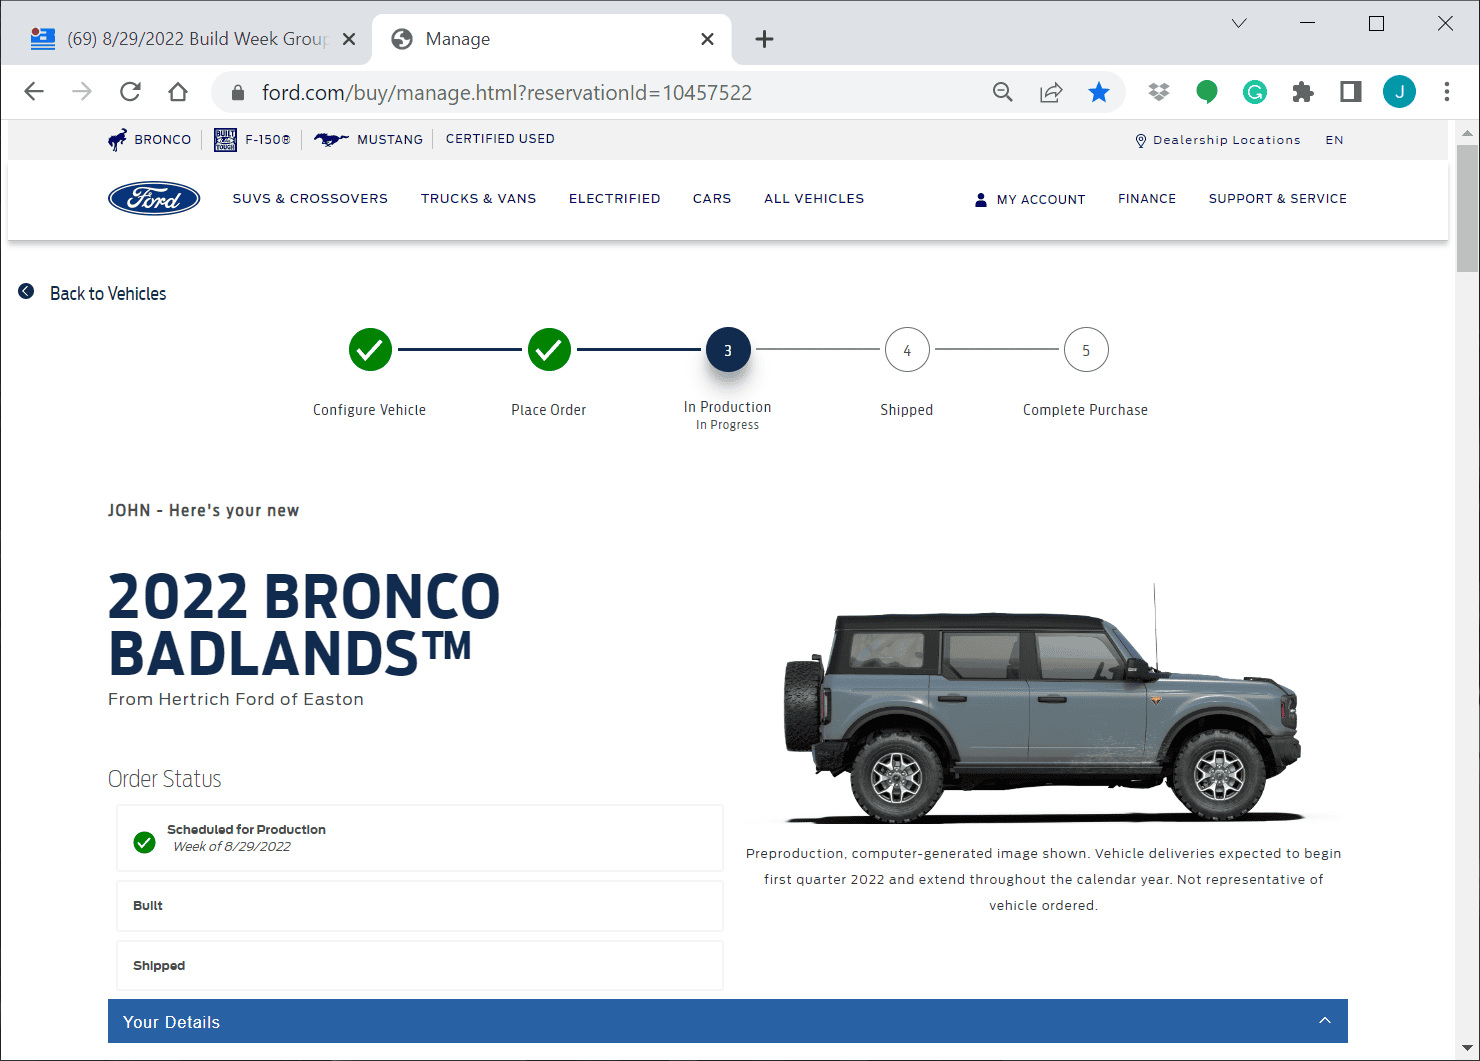Select step 4 Shipped
Screen dimensions: 1480x1061
click(x=907, y=350)
